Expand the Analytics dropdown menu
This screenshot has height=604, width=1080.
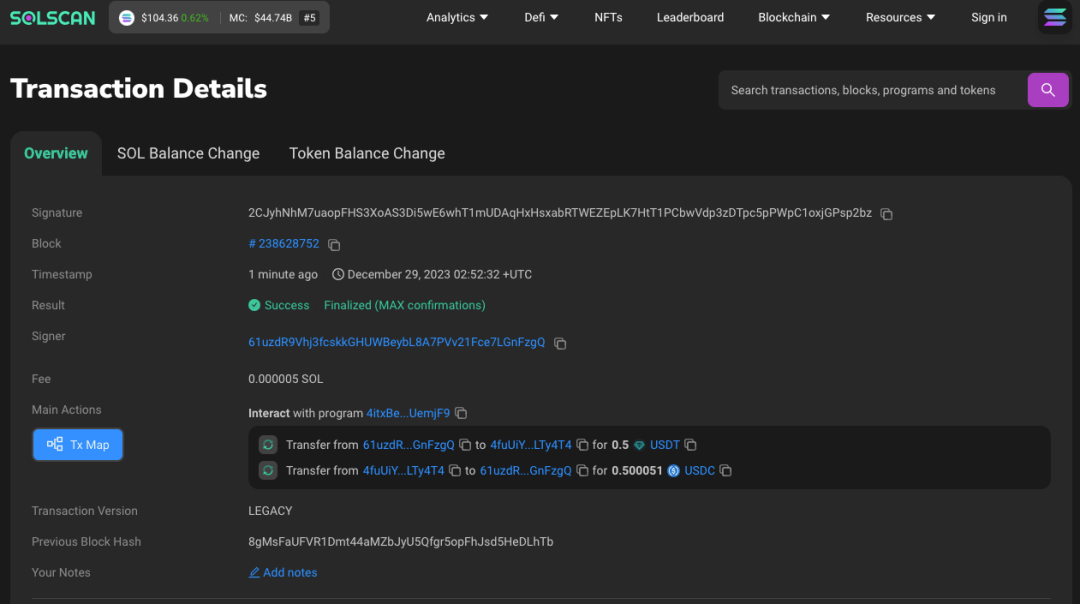[457, 17]
